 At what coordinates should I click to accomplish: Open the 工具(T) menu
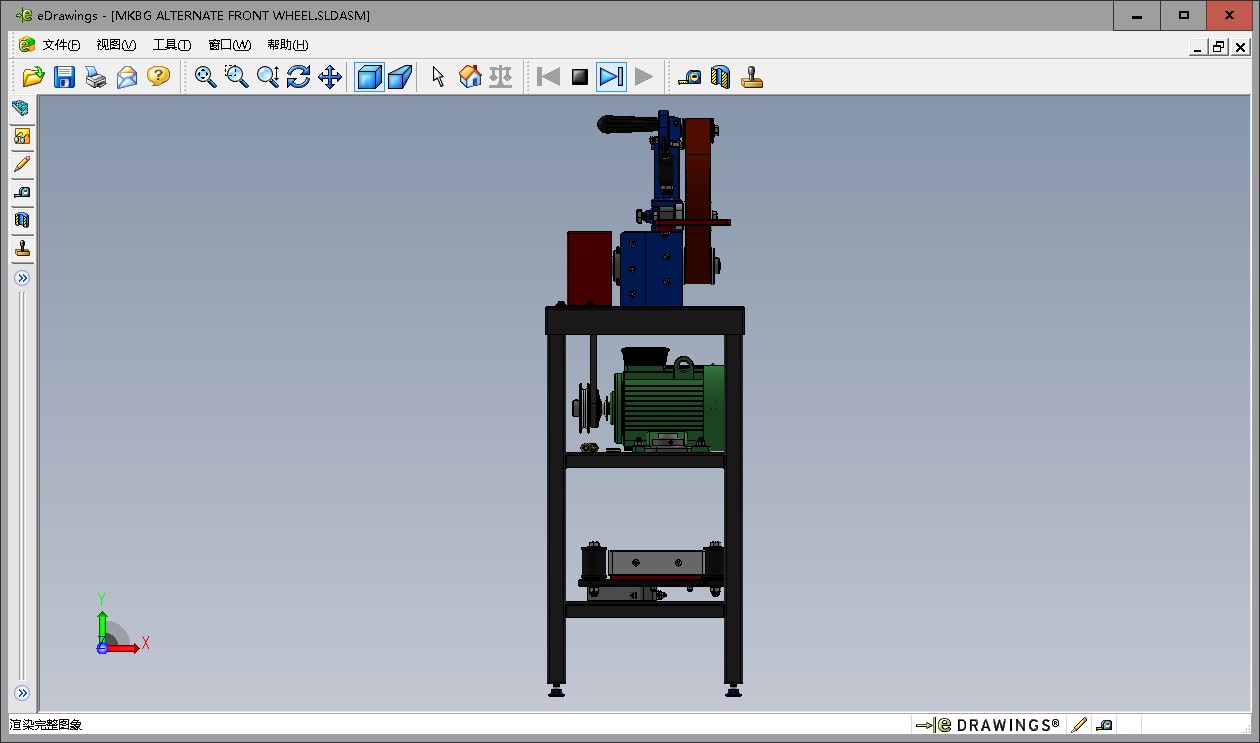coord(171,45)
